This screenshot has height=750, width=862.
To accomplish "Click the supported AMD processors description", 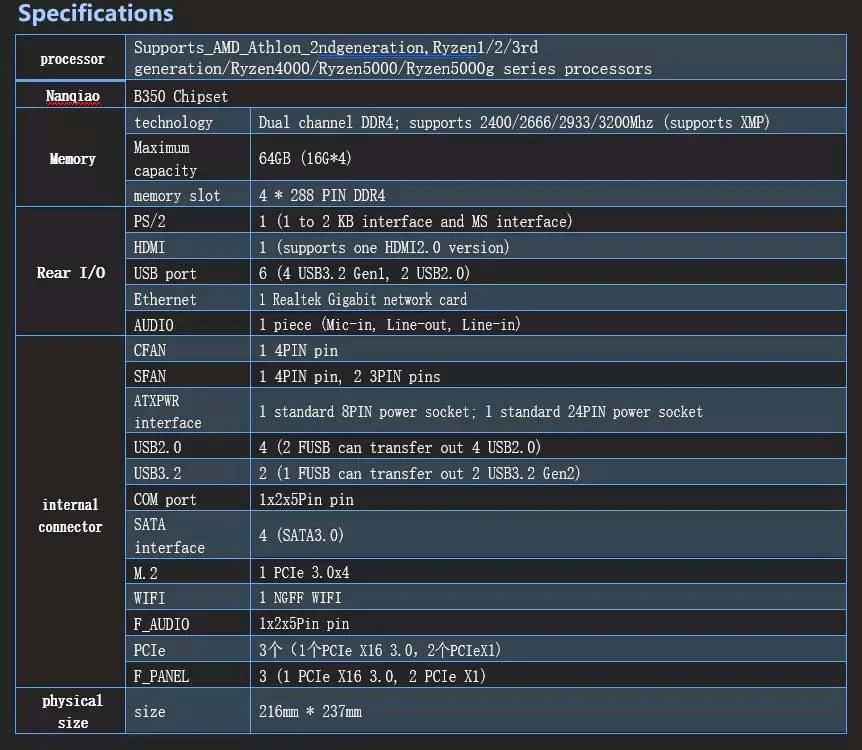I will pyautogui.click(x=393, y=58).
